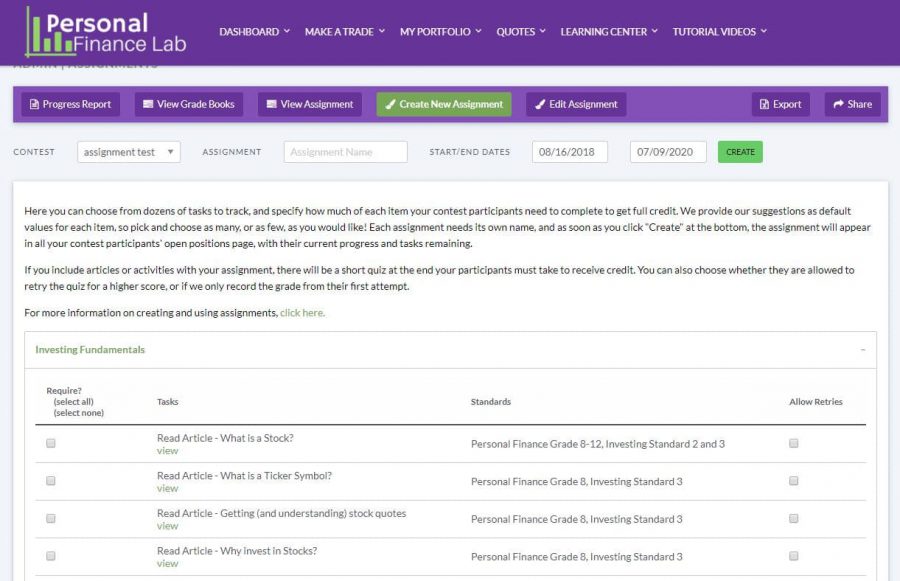Click the Export icon
This screenshot has width=900, height=581.
pyautogui.click(x=766, y=104)
